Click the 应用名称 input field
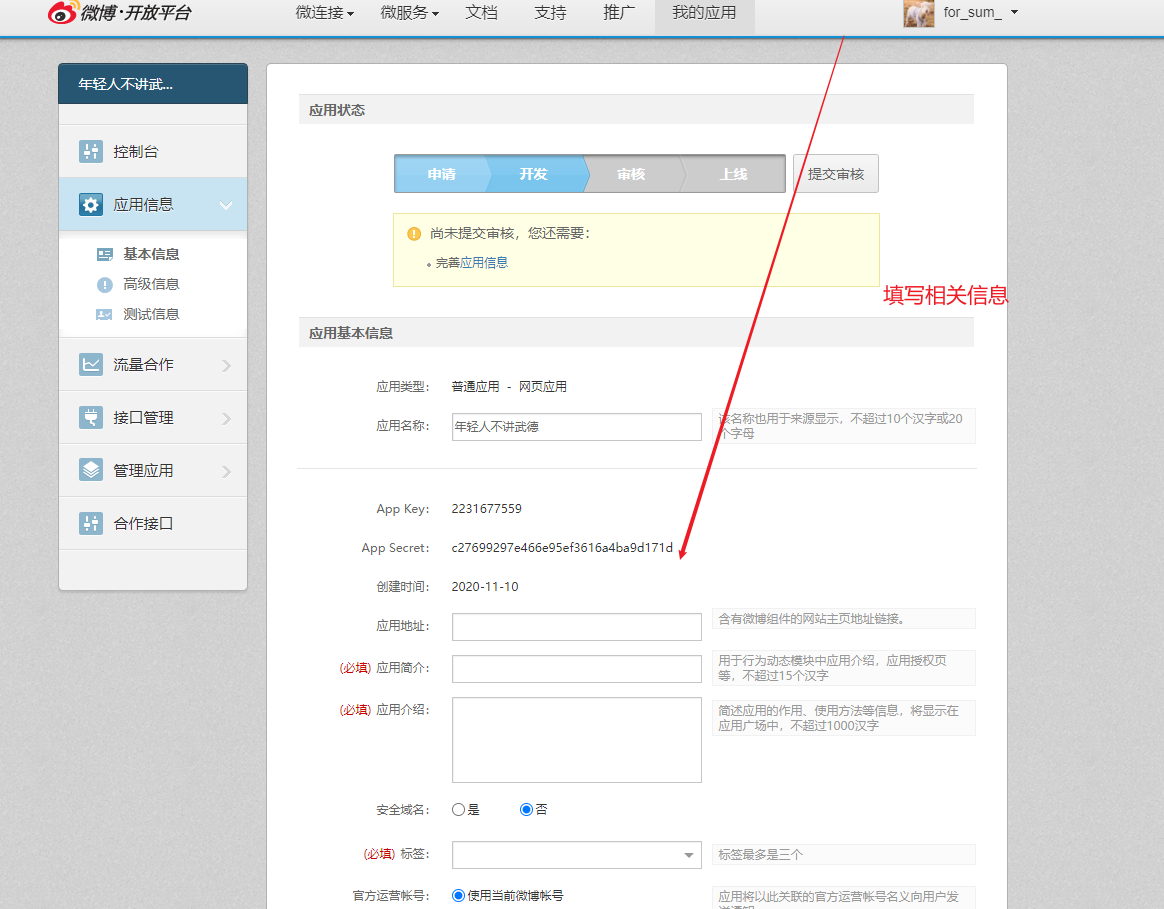The height and width of the screenshot is (909, 1164). (x=577, y=427)
